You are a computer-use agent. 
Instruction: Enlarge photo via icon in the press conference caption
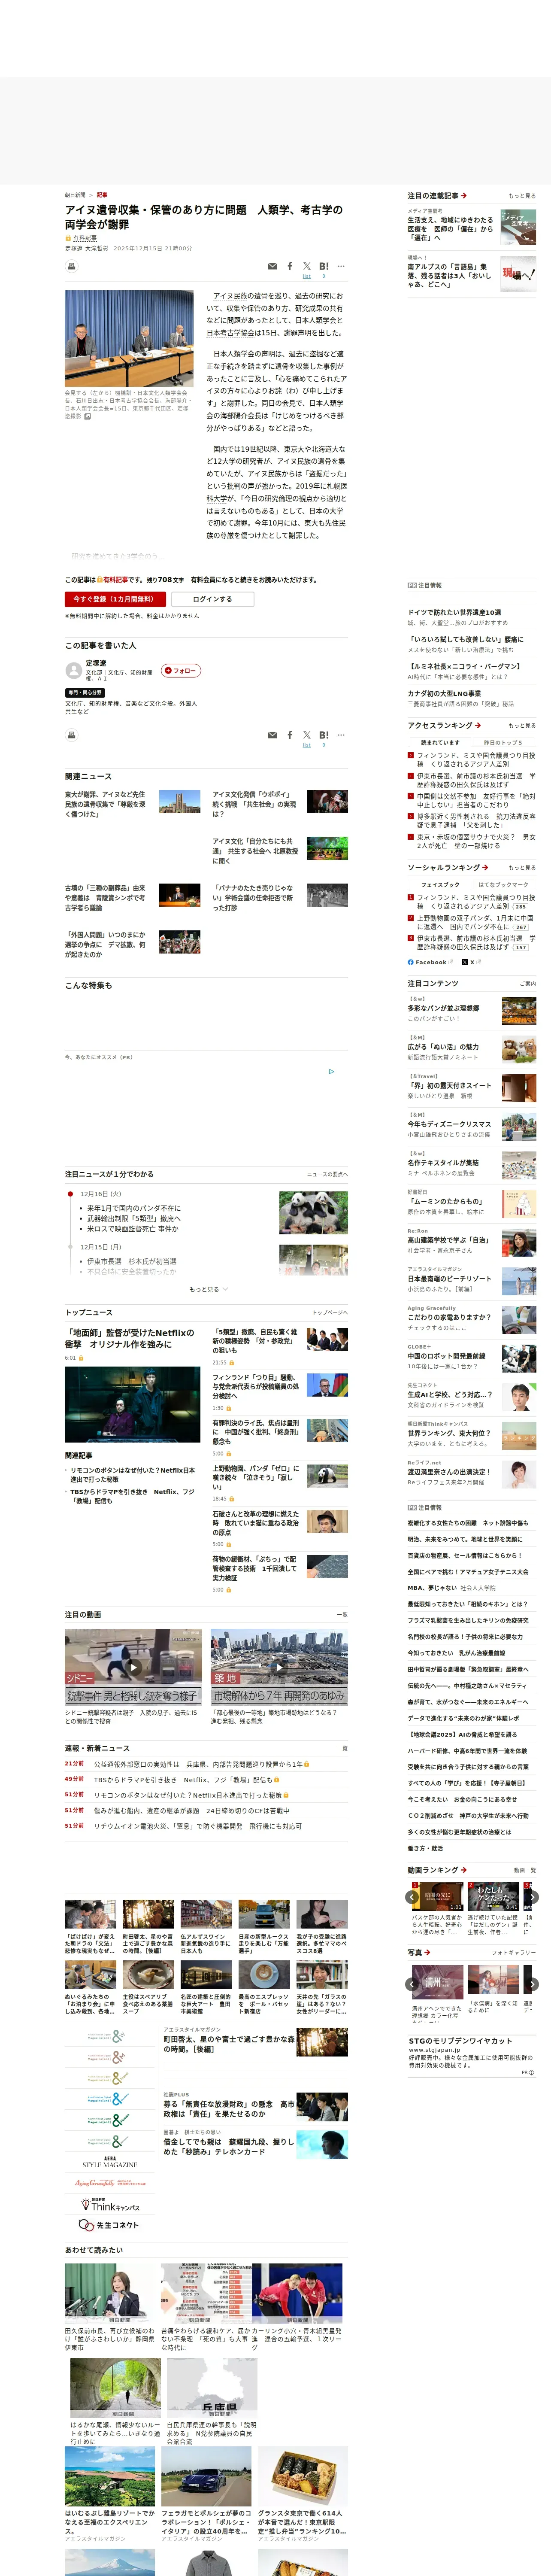[87, 417]
